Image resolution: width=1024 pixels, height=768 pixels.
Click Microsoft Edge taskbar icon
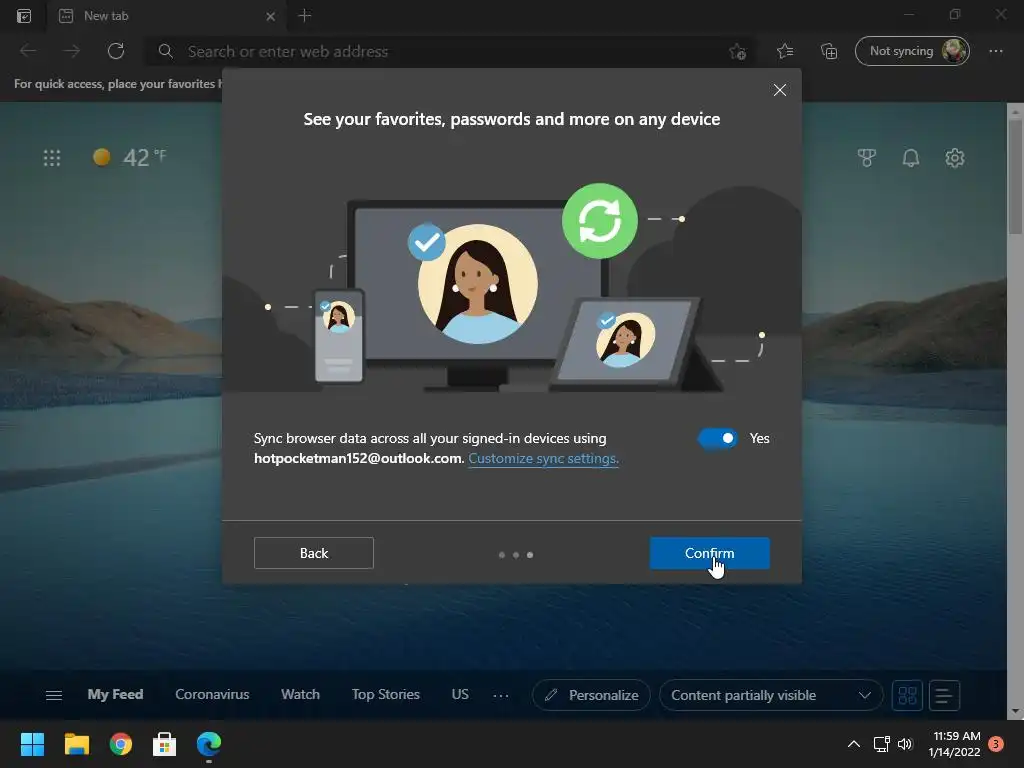click(209, 744)
